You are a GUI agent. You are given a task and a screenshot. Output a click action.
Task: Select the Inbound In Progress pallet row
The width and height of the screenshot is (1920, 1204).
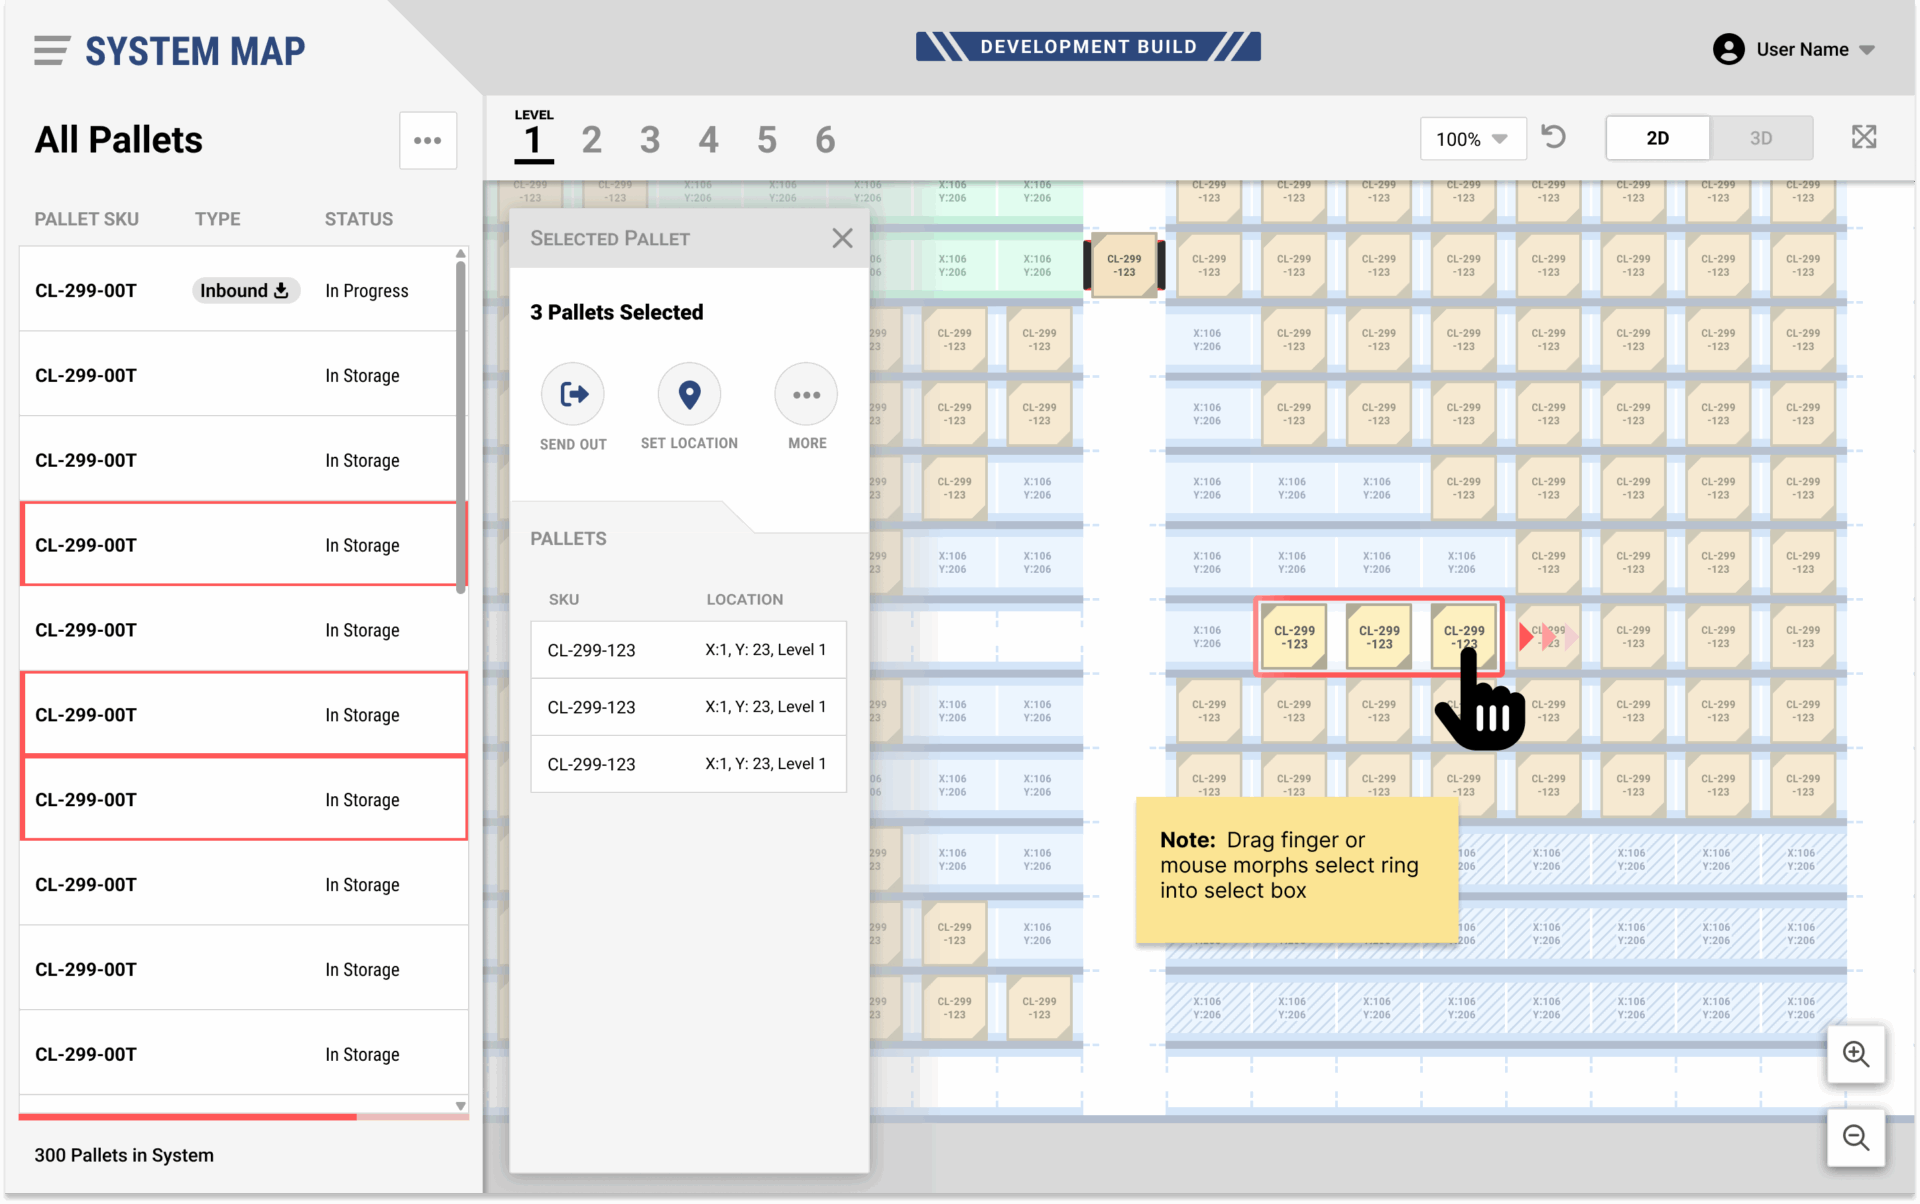coord(240,291)
